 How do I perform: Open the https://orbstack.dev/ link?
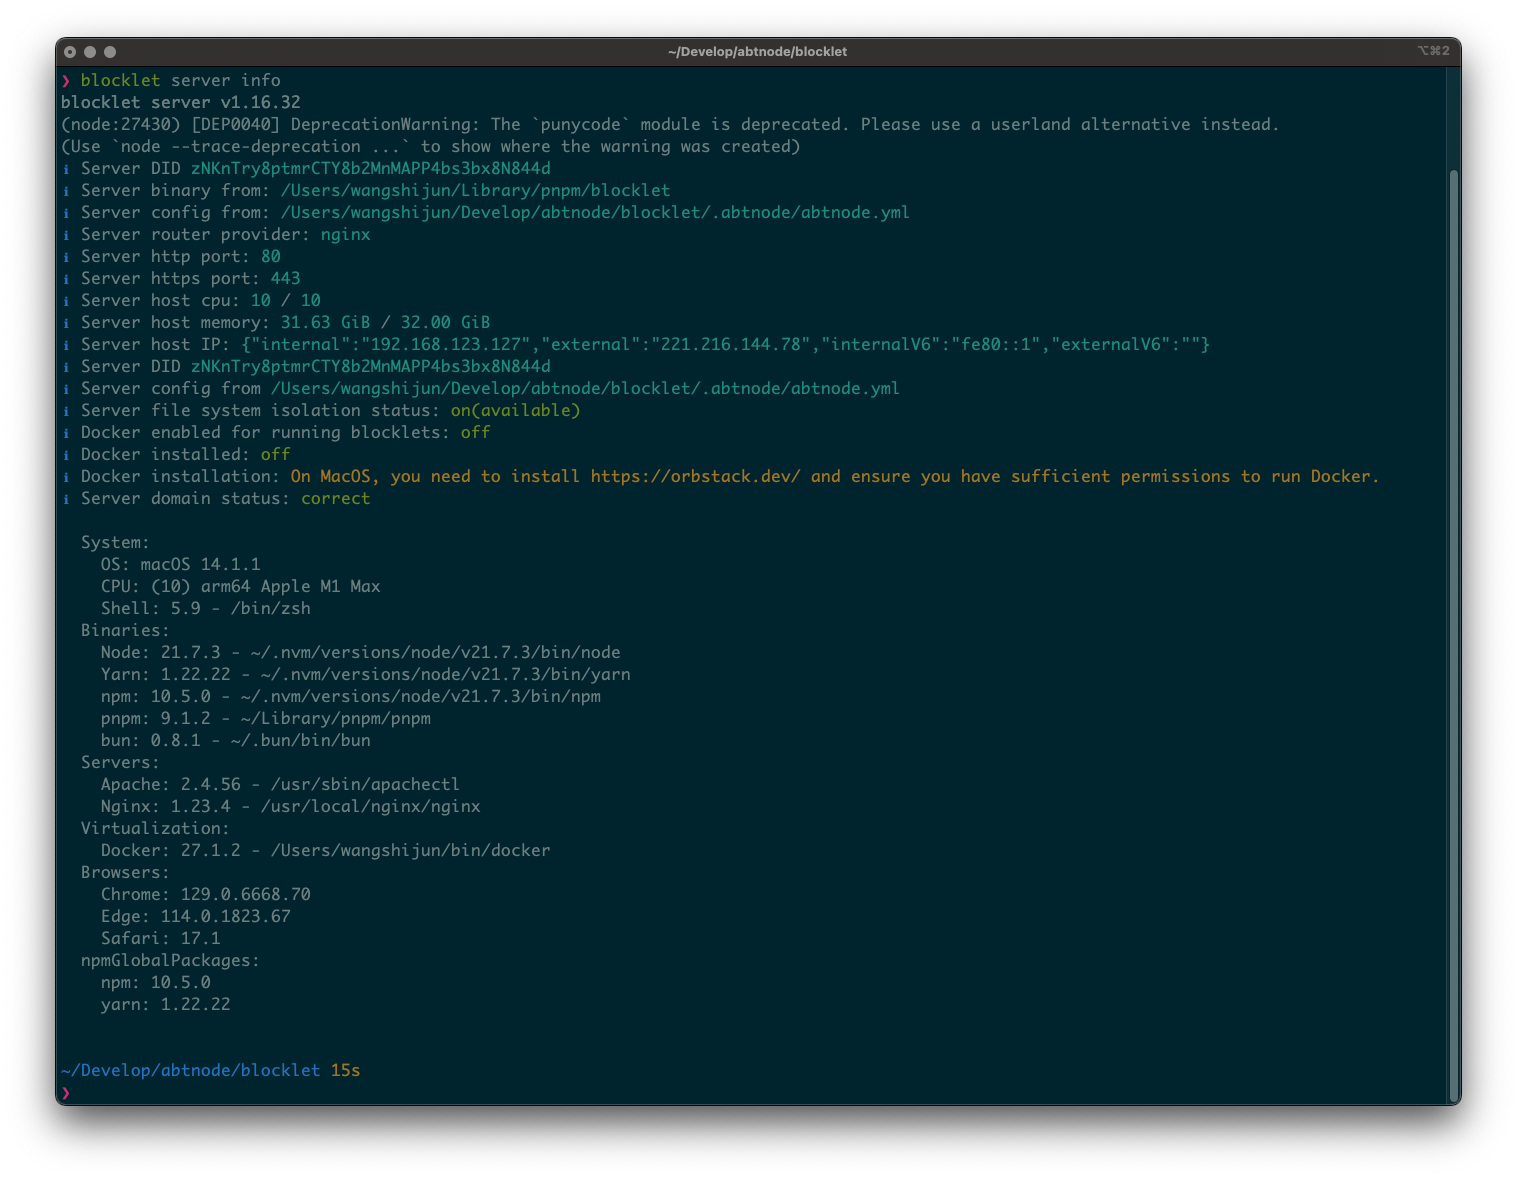pyautogui.click(x=695, y=477)
